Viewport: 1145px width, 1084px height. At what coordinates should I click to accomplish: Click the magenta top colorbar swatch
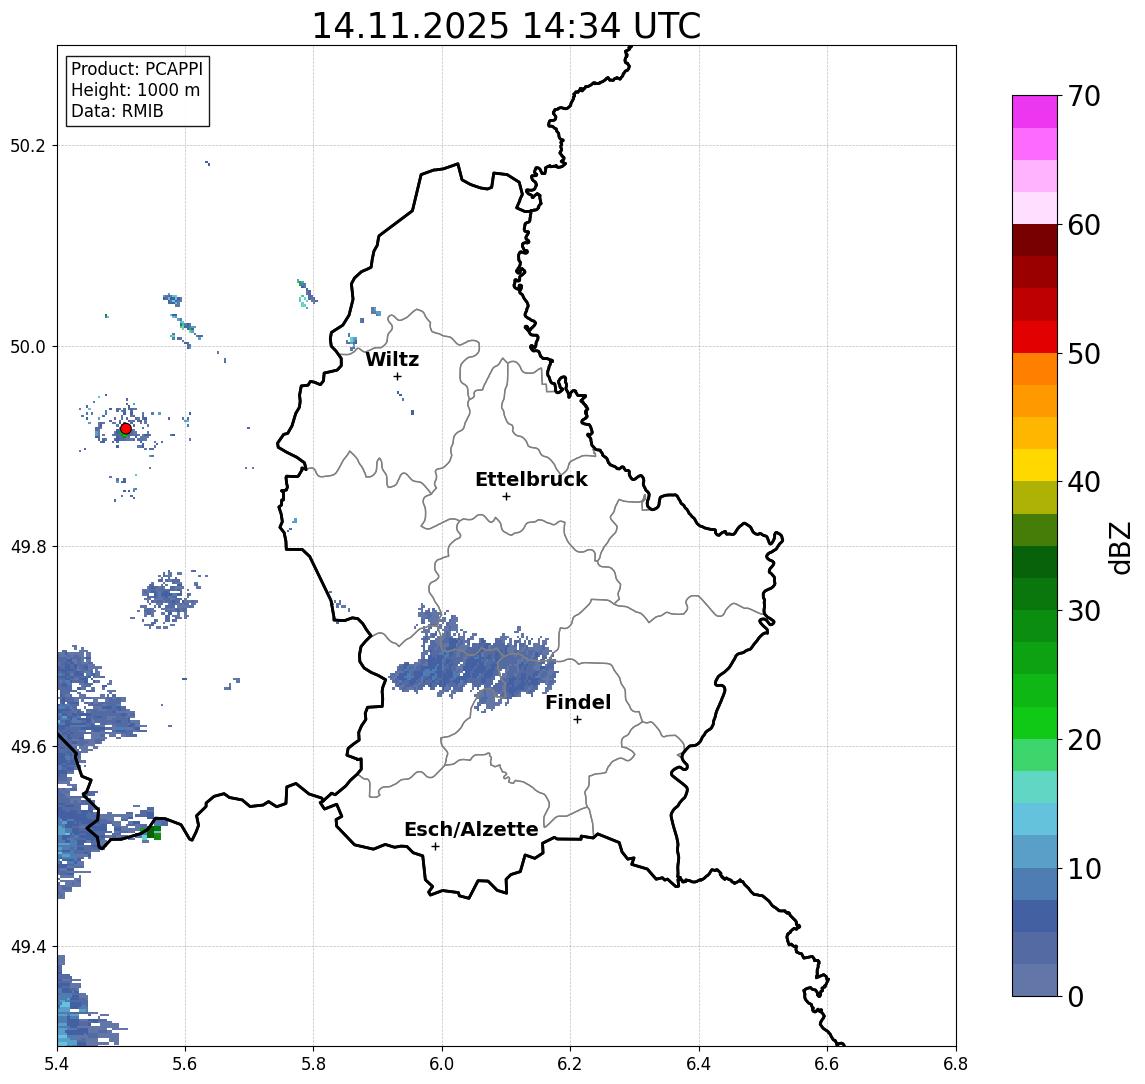pos(1035,112)
